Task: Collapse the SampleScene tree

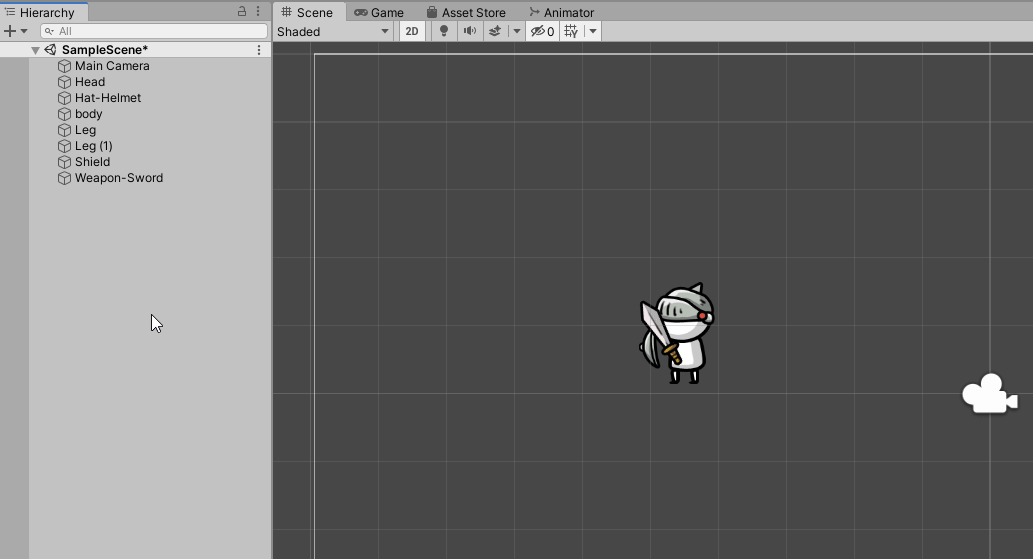Action: (x=35, y=50)
